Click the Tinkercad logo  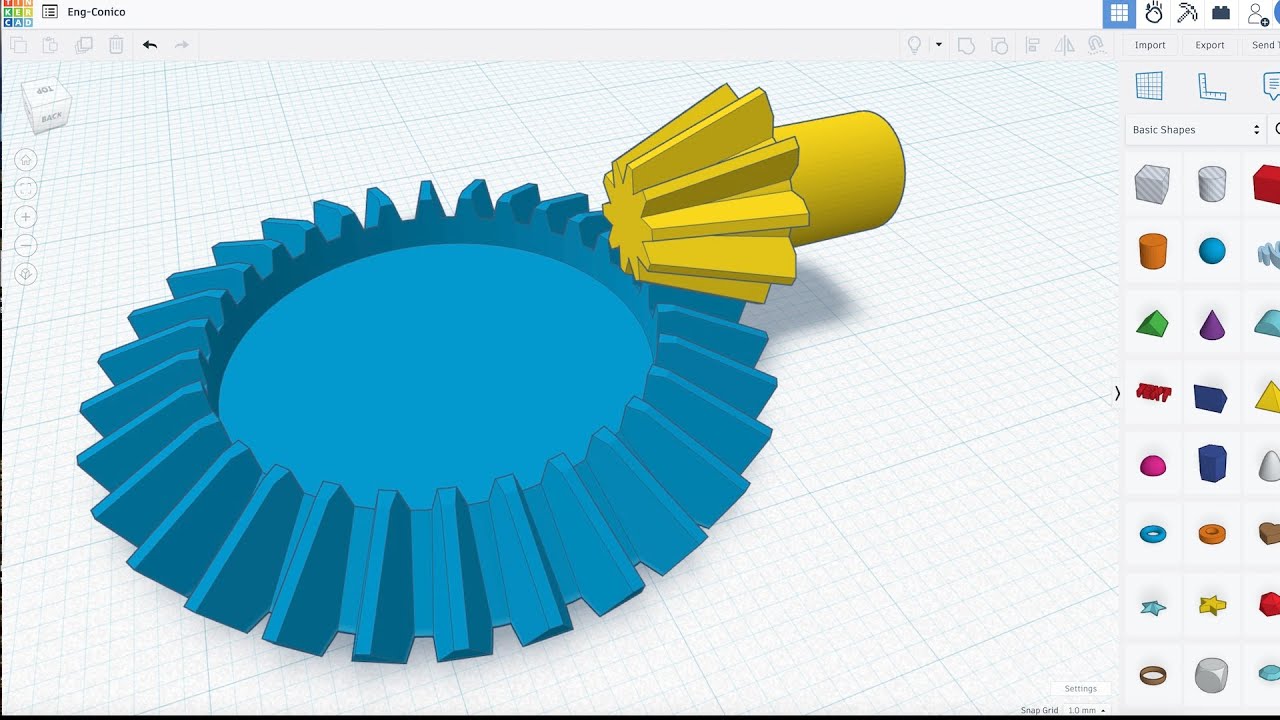18,13
